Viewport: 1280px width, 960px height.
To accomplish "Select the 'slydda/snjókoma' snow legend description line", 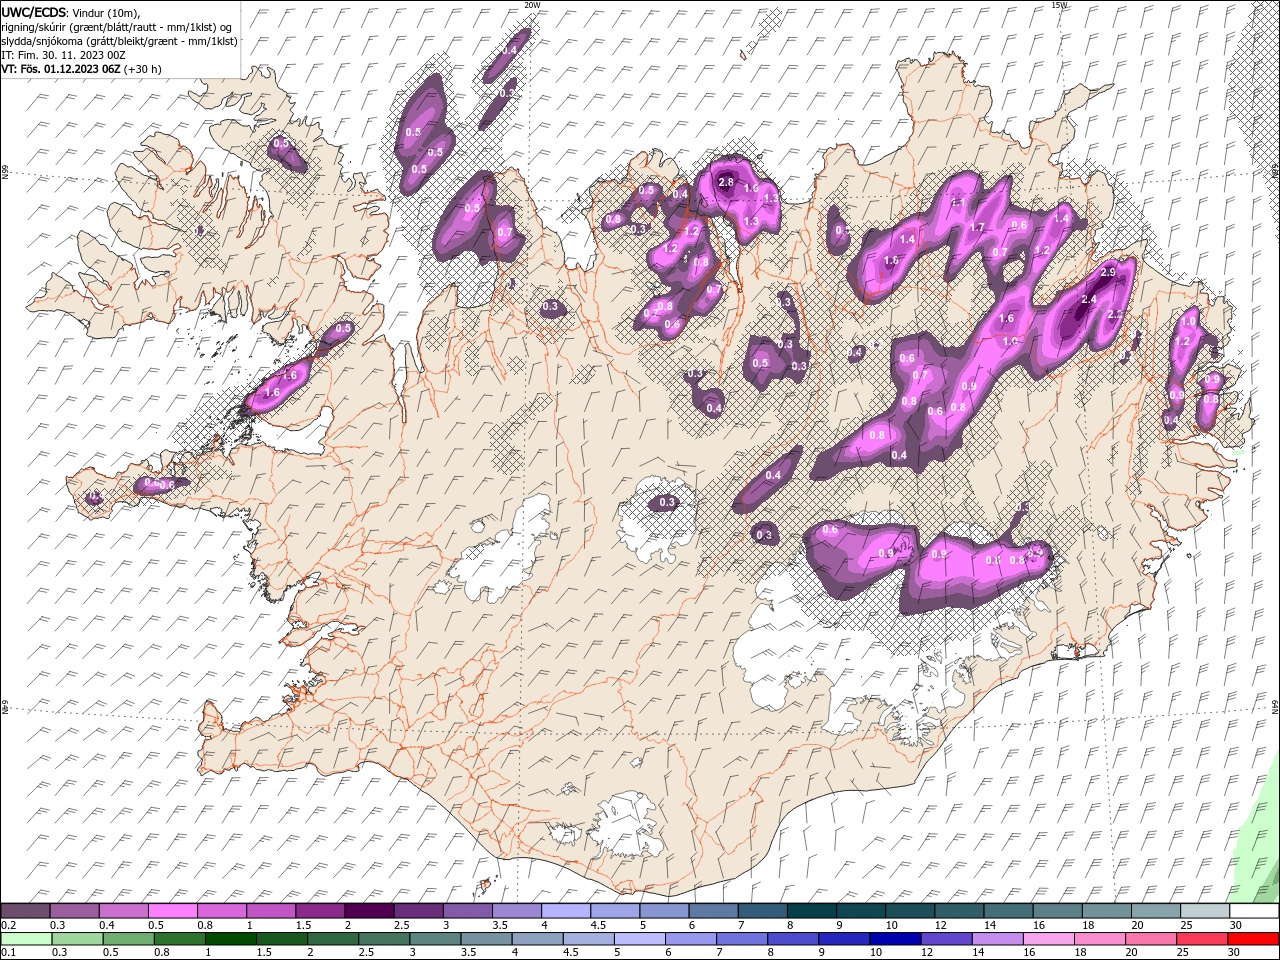I will [118, 41].
